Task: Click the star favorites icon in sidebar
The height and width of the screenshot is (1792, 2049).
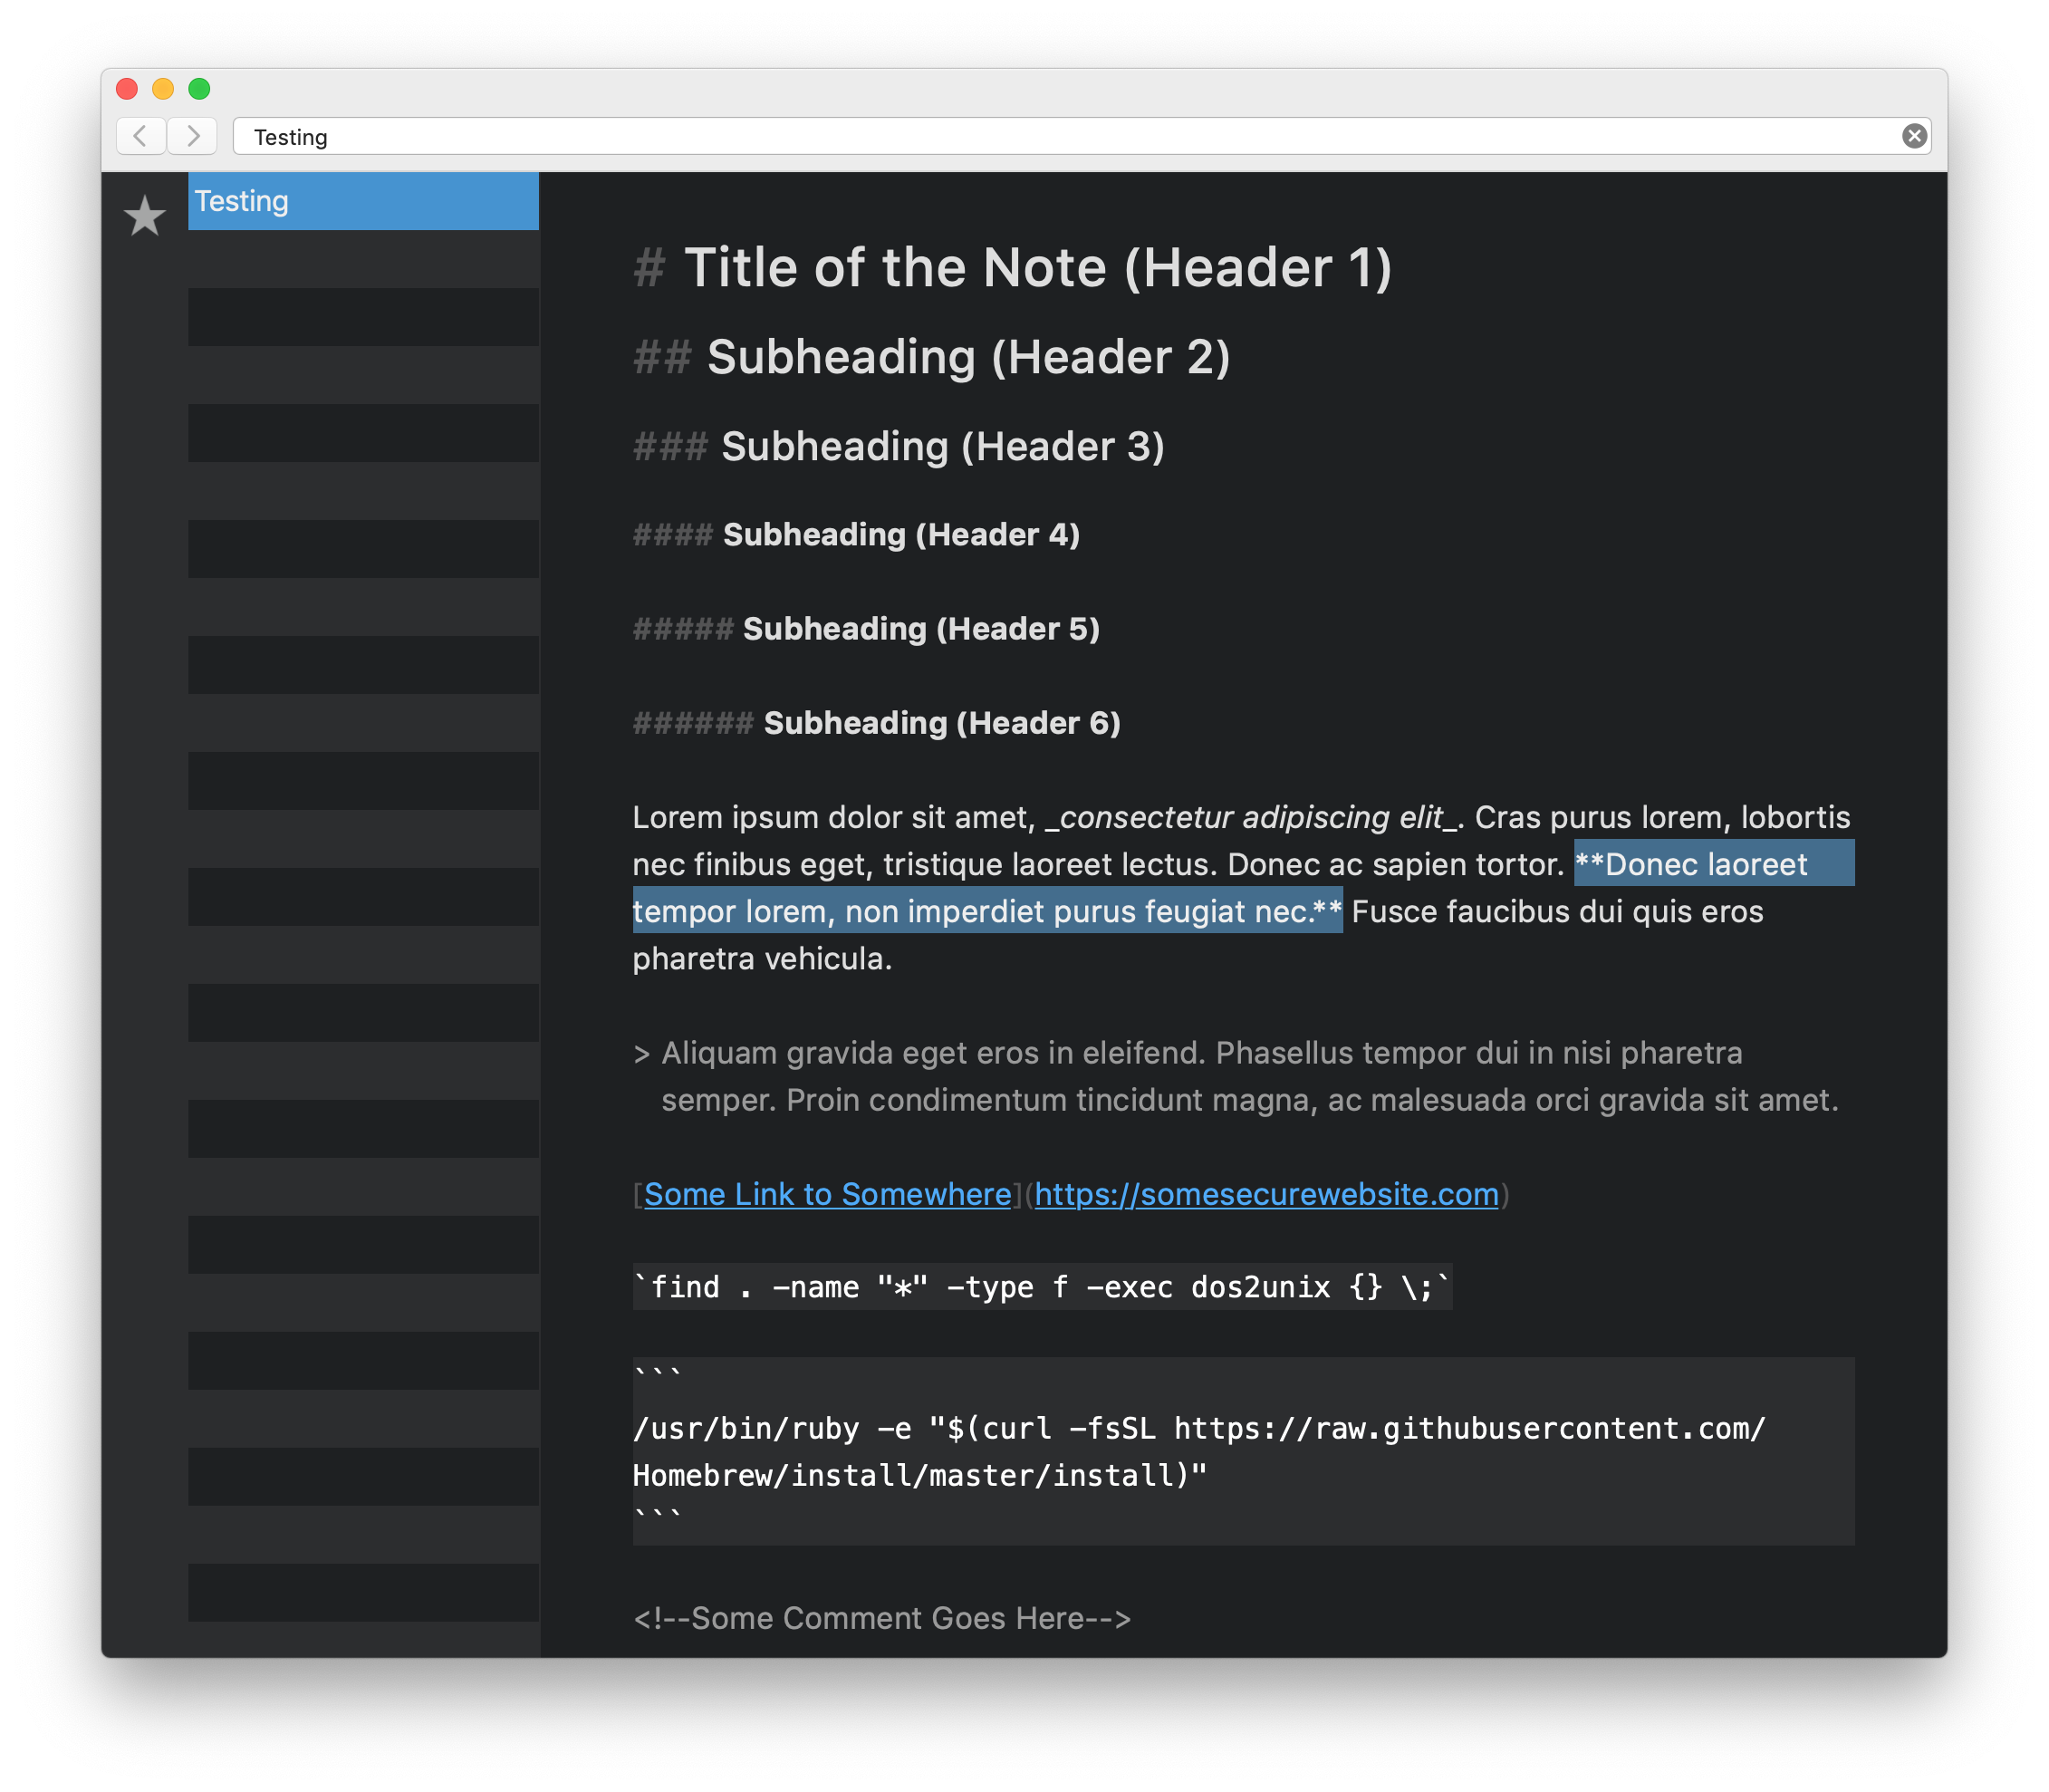Action: [x=145, y=216]
